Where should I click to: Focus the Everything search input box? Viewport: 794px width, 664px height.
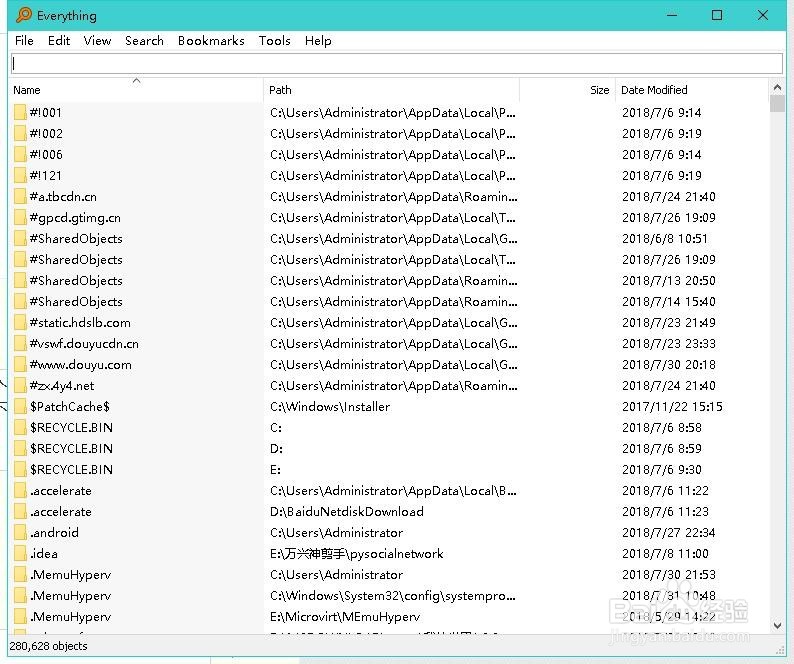(396, 63)
